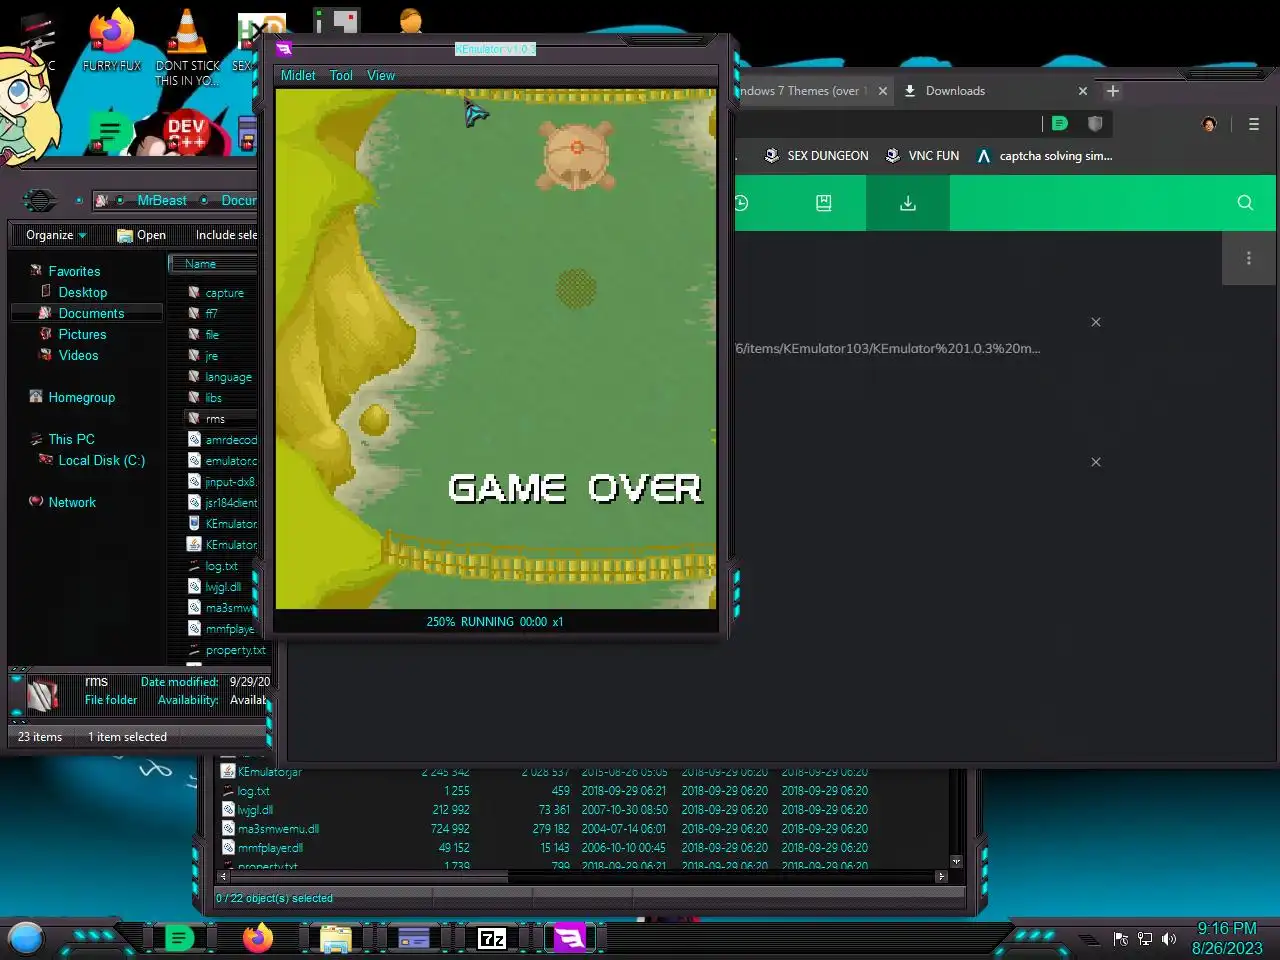This screenshot has height=960, width=1280.
Task: Open the 7-Zip taskbar button
Action: (492, 939)
